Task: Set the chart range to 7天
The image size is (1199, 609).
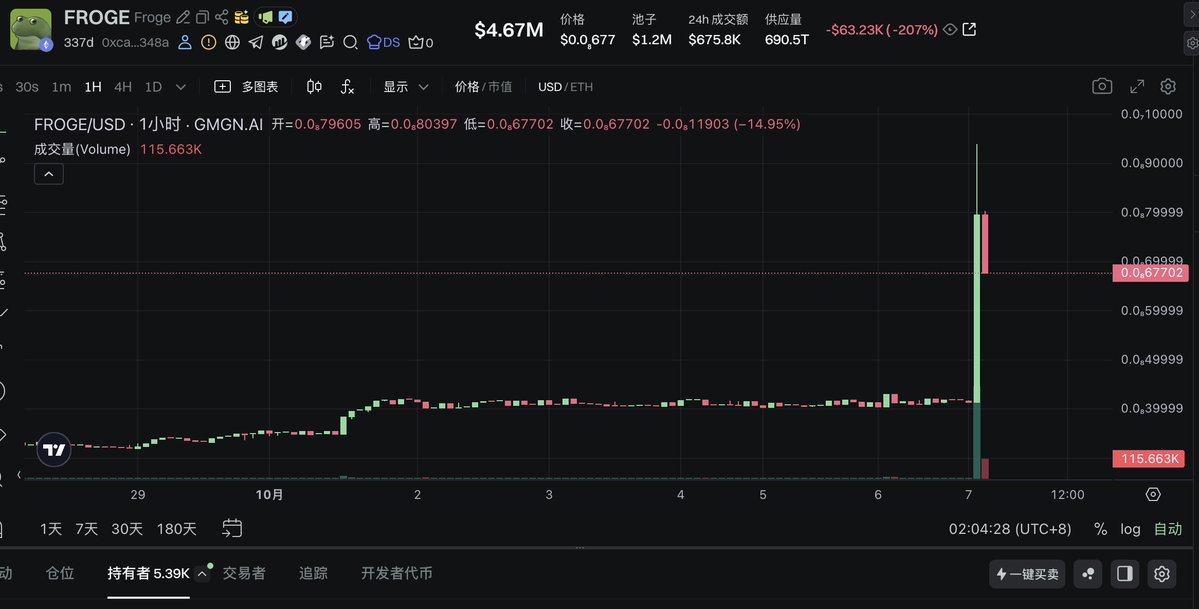Action: click(x=86, y=529)
